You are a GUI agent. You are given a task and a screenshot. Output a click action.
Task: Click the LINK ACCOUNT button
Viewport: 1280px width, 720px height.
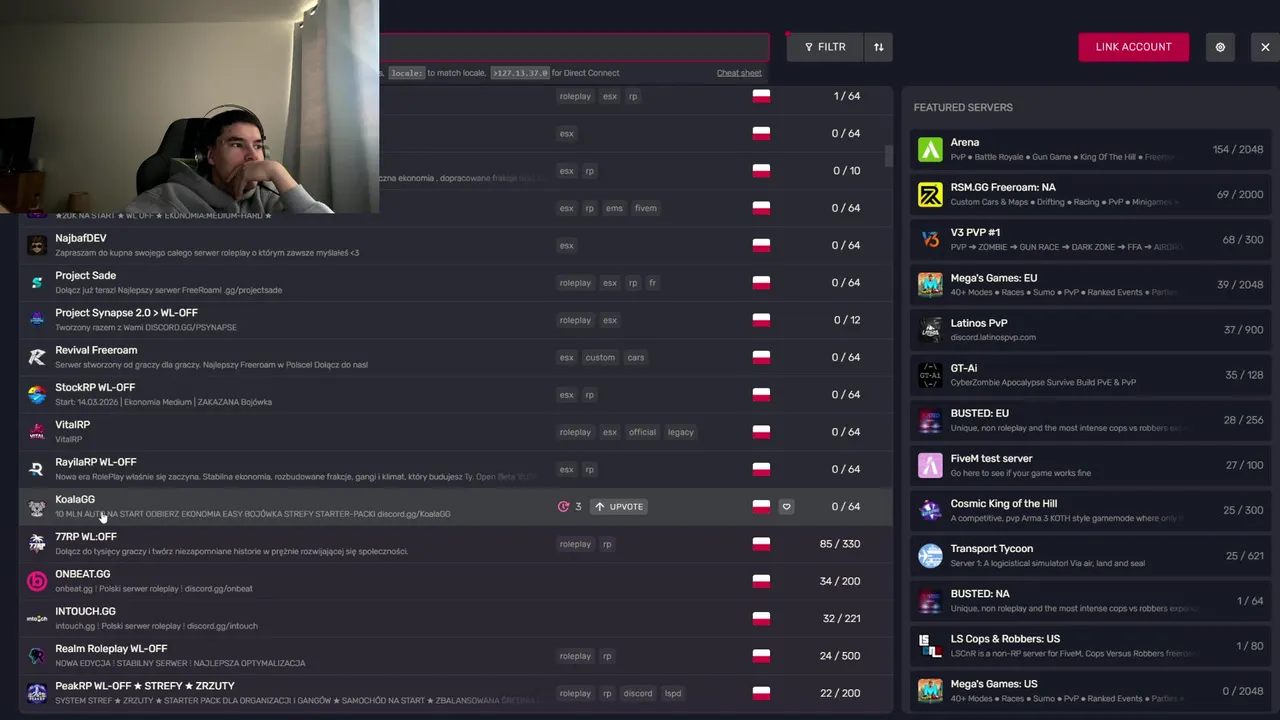(x=1133, y=47)
